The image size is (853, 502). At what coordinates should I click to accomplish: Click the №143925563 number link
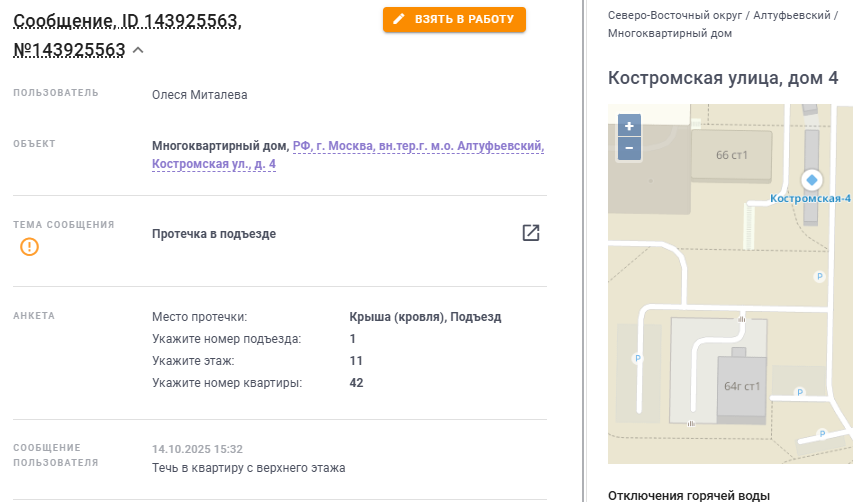click(x=69, y=50)
